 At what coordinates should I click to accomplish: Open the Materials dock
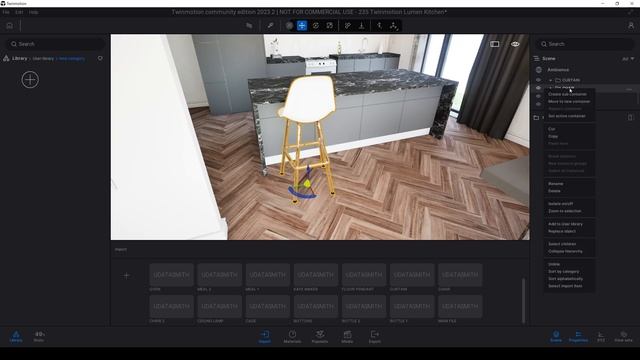coord(292,337)
